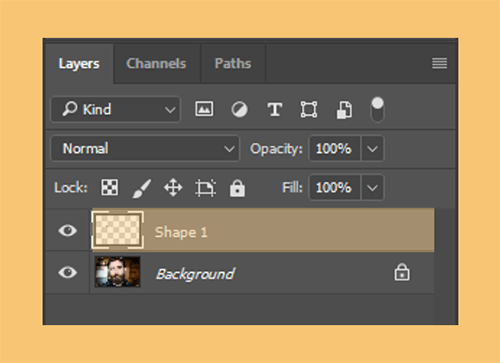Filter layers by pixel layer icon

click(204, 109)
